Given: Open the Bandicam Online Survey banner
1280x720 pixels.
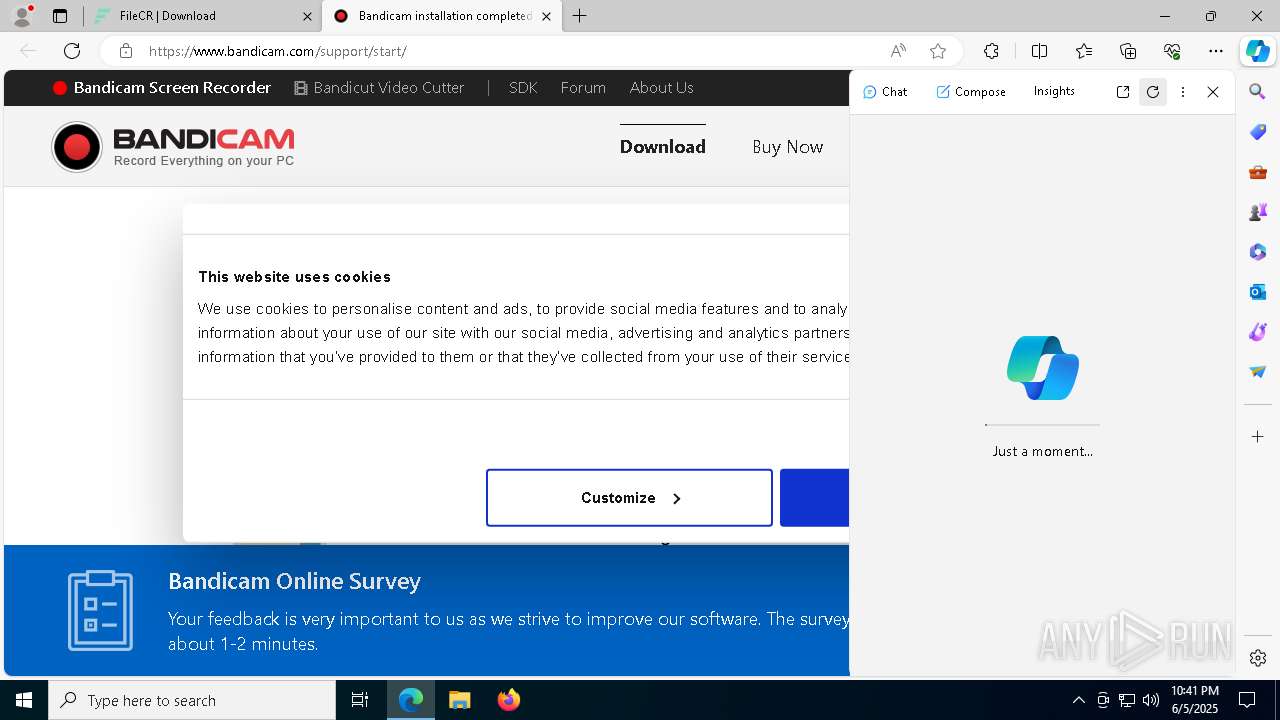Looking at the screenshot, I should tap(426, 611).
